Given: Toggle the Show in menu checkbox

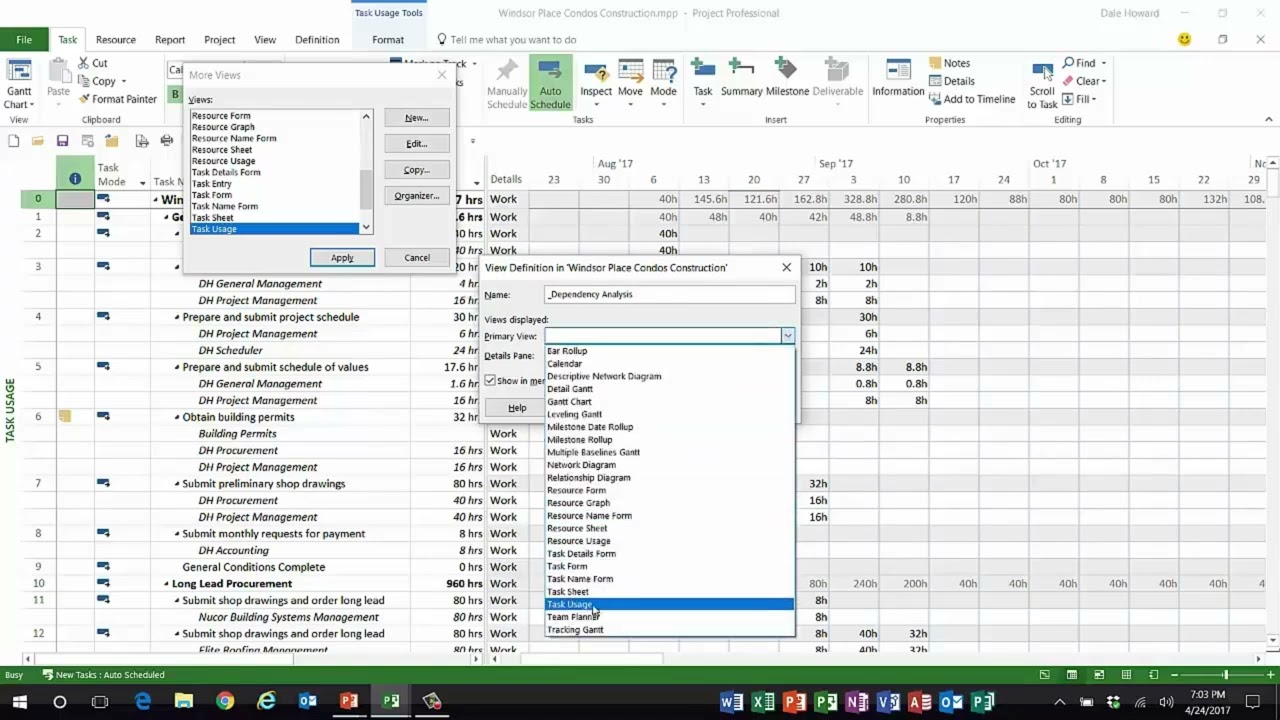Looking at the screenshot, I should 490,381.
